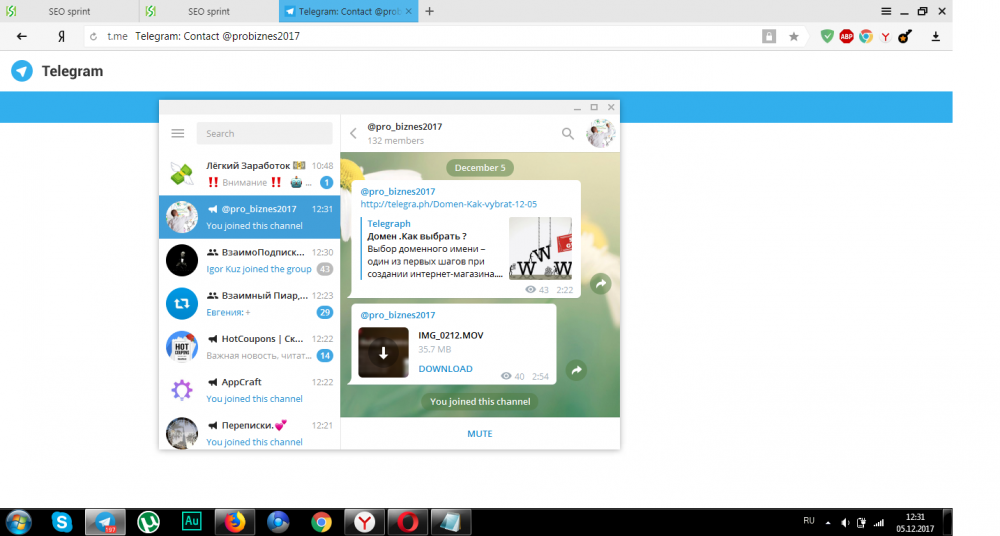Click the back arrow in chat header
This screenshot has width=1000, height=536.
pyautogui.click(x=353, y=133)
